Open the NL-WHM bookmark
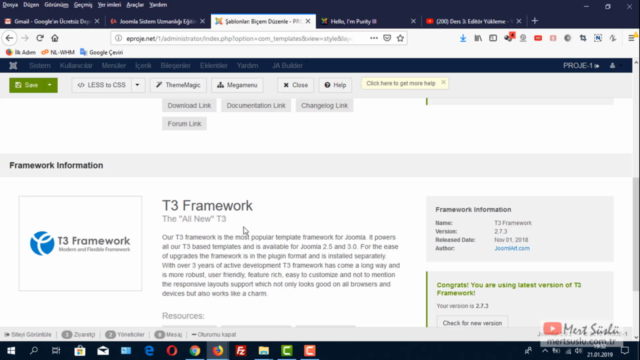The width and height of the screenshot is (640, 360). coord(58,52)
